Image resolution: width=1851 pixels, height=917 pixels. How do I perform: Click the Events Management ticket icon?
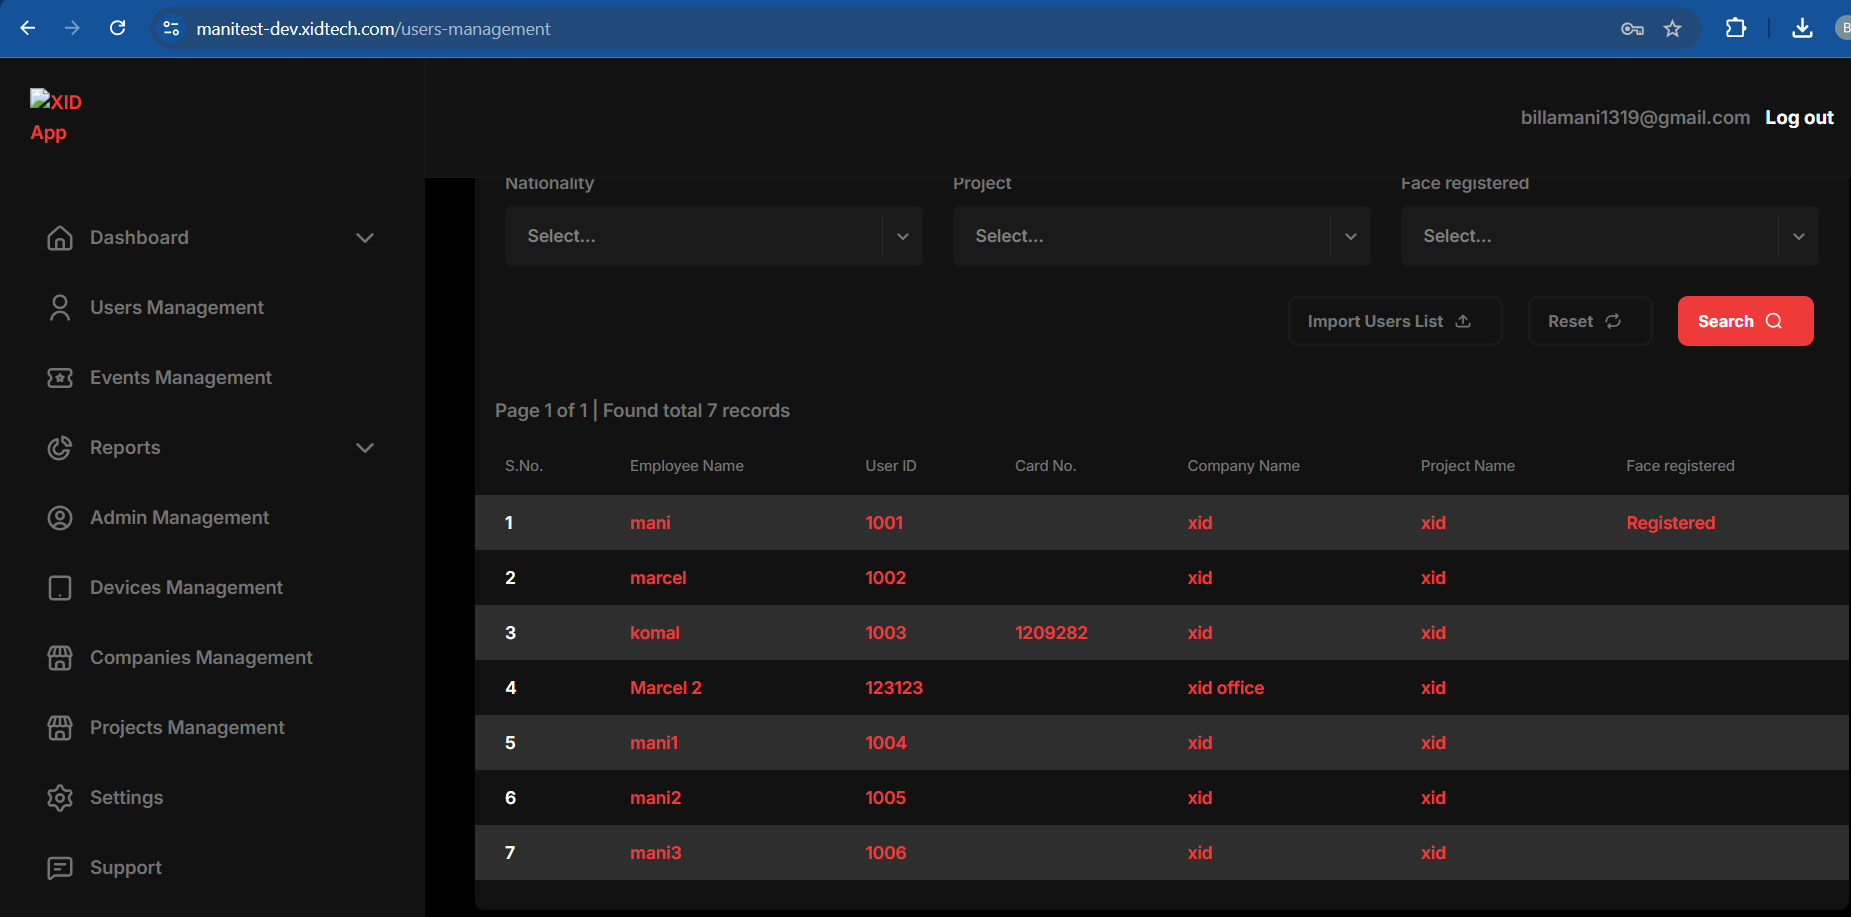60,378
